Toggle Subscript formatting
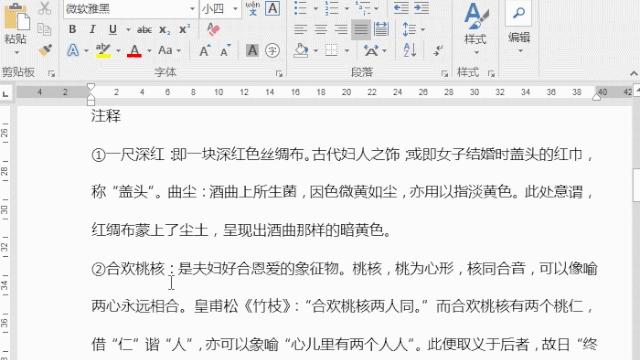640x360 pixels. 164,30
